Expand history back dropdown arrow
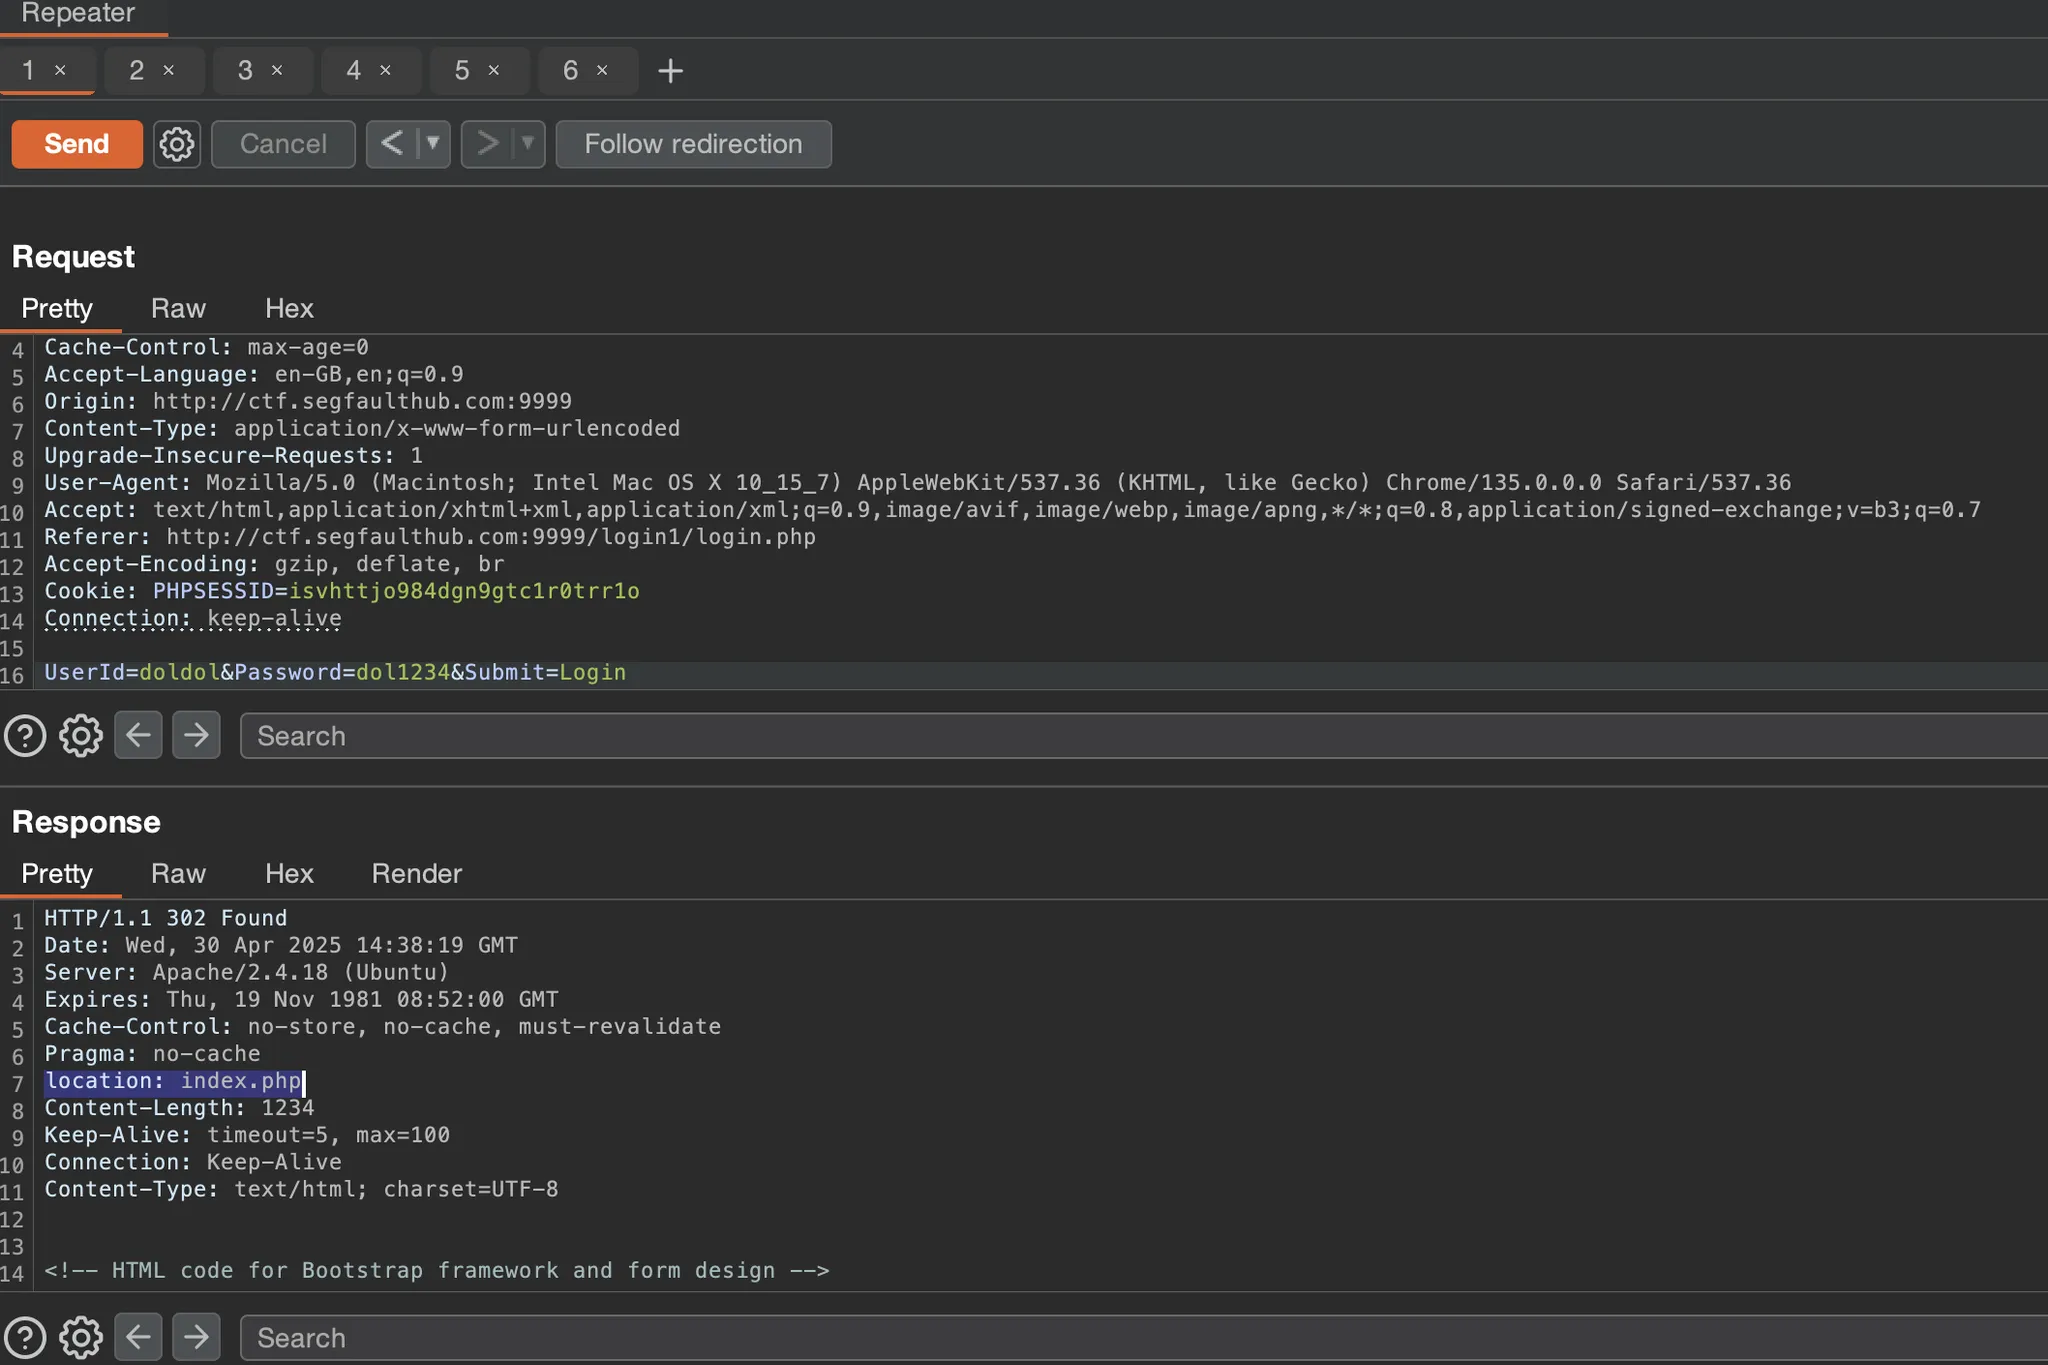2048x1365 pixels. 433,144
